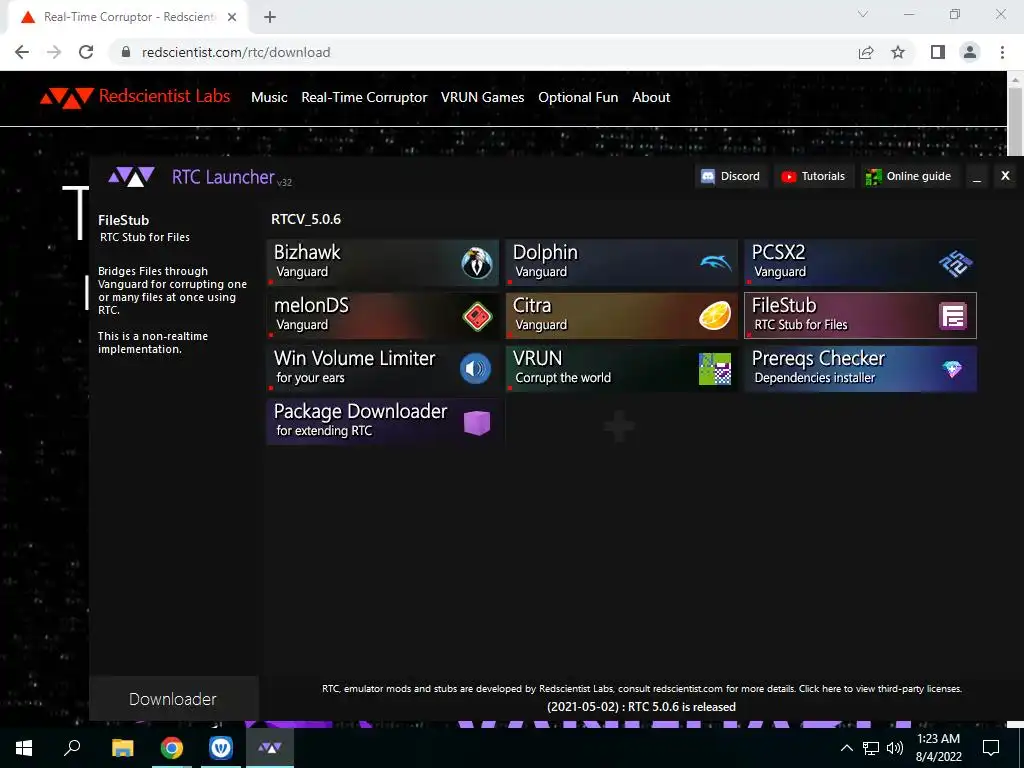Click the Downloader button

(x=173, y=699)
